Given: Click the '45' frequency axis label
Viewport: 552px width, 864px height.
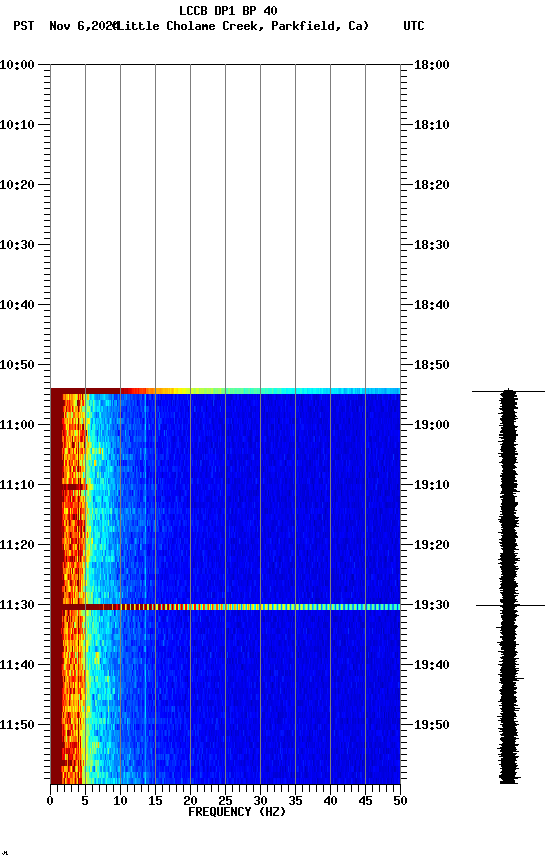Looking at the screenshot, I should tap(365, 801).
